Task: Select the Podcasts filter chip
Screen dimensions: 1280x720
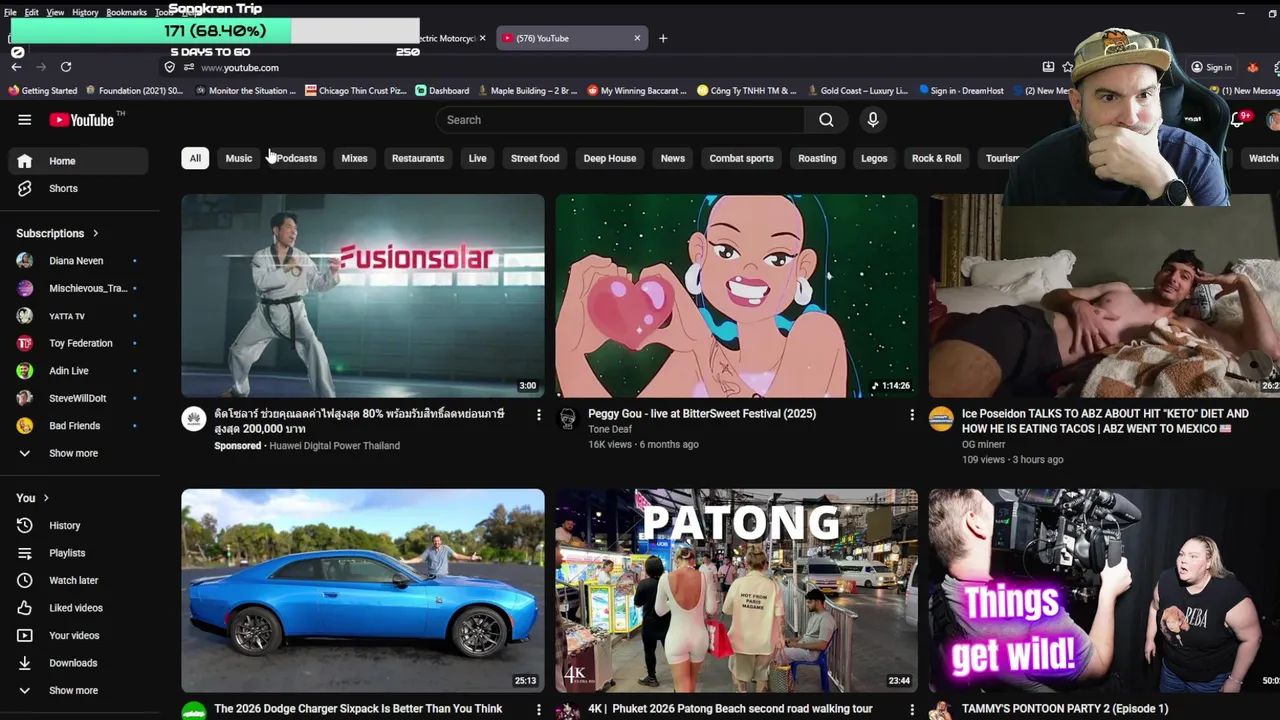Action: 297,158
